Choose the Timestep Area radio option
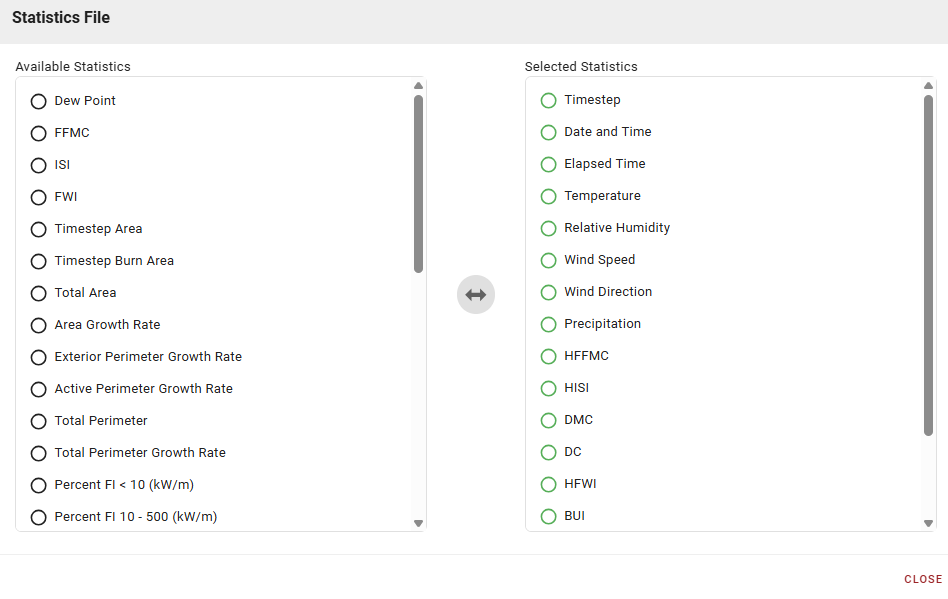Screen dimensions: 948x599 pyautogui.click(x=39, y=229)
